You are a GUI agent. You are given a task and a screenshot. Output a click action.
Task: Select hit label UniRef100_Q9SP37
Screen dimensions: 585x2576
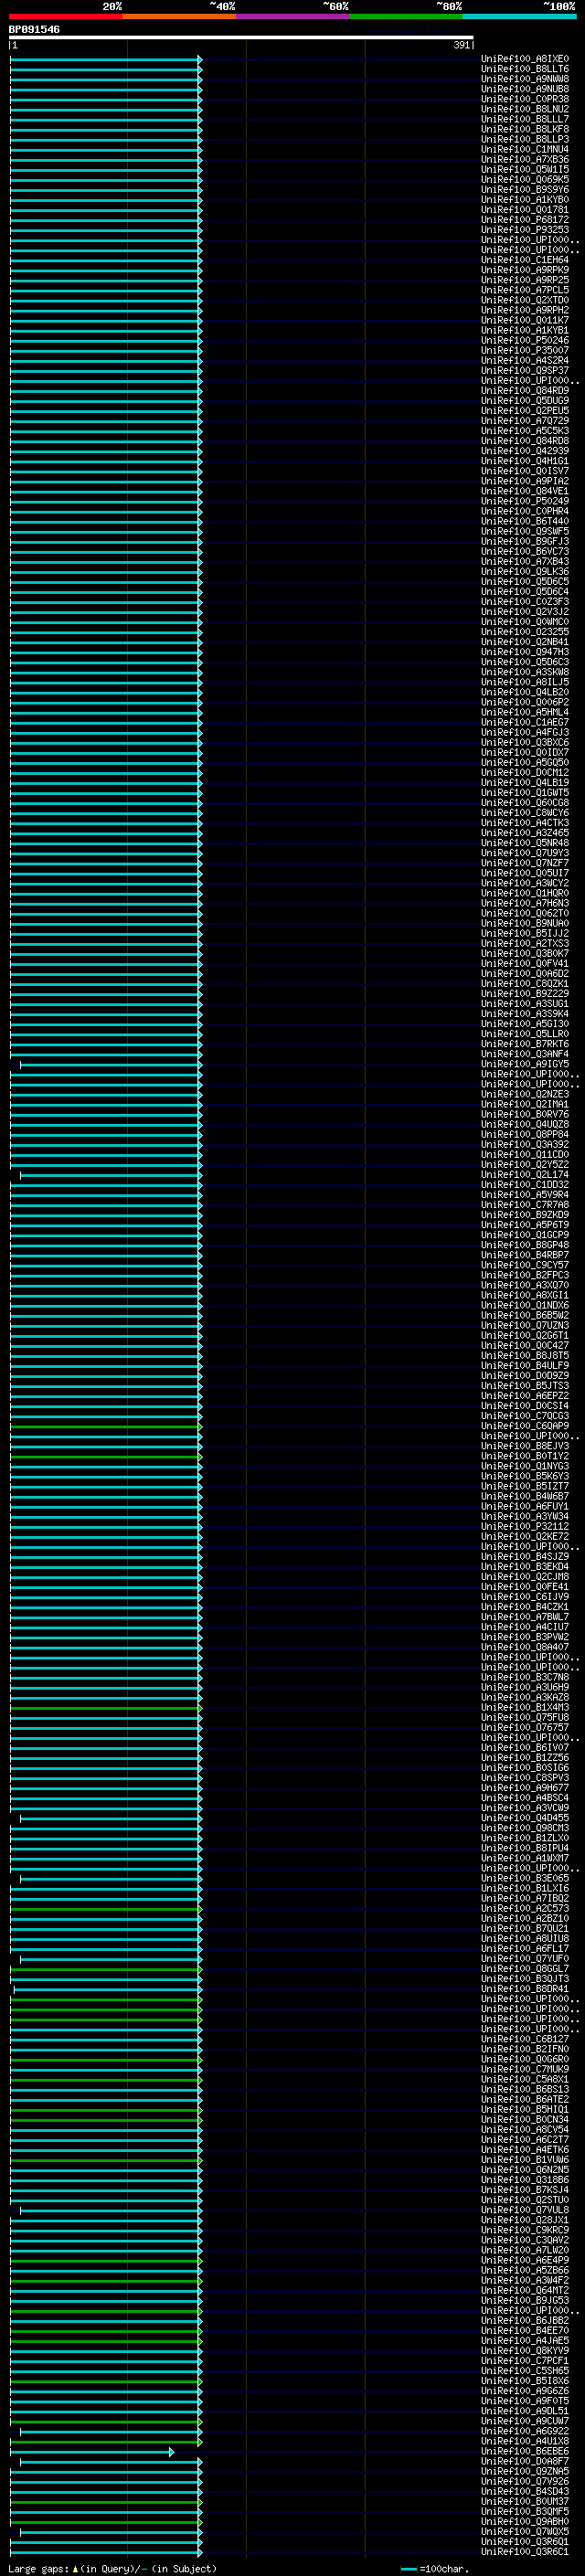(x=524, y=370)
